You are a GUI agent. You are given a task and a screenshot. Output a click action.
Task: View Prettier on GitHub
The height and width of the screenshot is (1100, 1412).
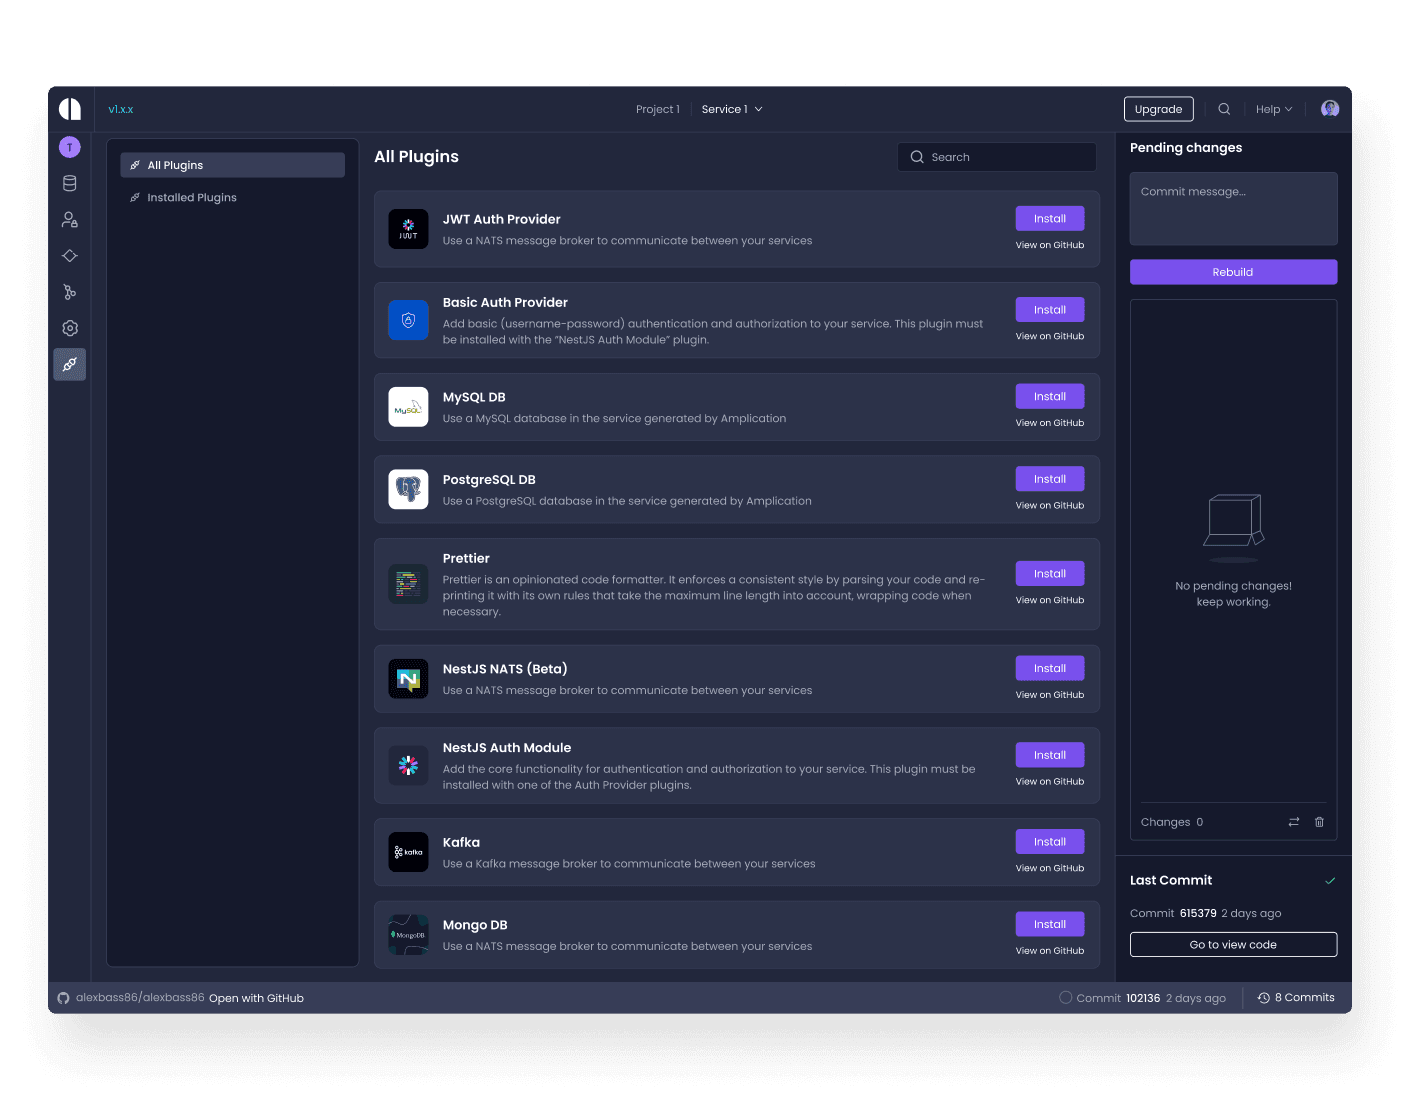[1050, 600]
